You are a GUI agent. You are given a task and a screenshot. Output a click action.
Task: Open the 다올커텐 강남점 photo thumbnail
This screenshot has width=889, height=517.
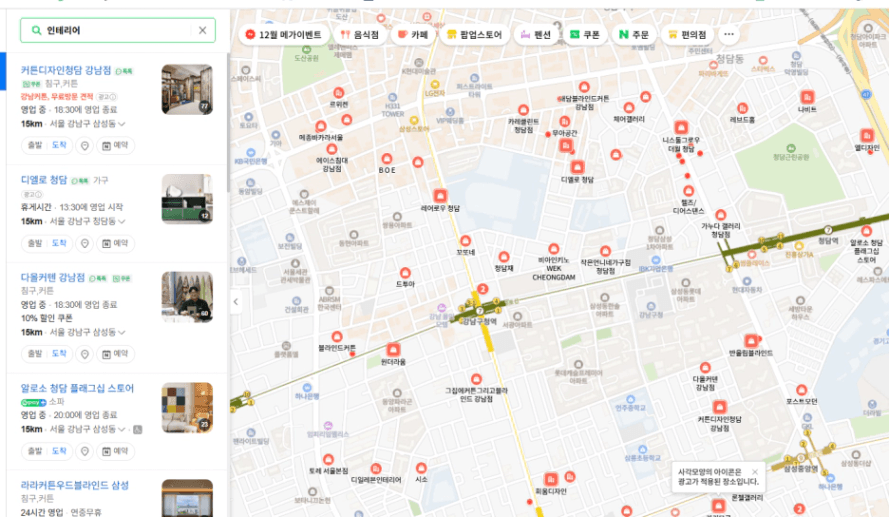pos(187,297)
